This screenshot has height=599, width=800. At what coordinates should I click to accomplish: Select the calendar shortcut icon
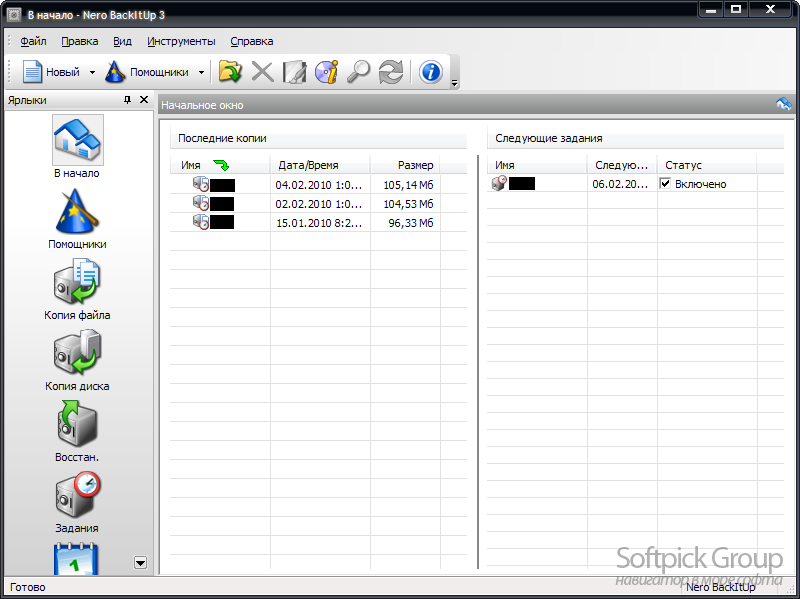tap(76, 559)
